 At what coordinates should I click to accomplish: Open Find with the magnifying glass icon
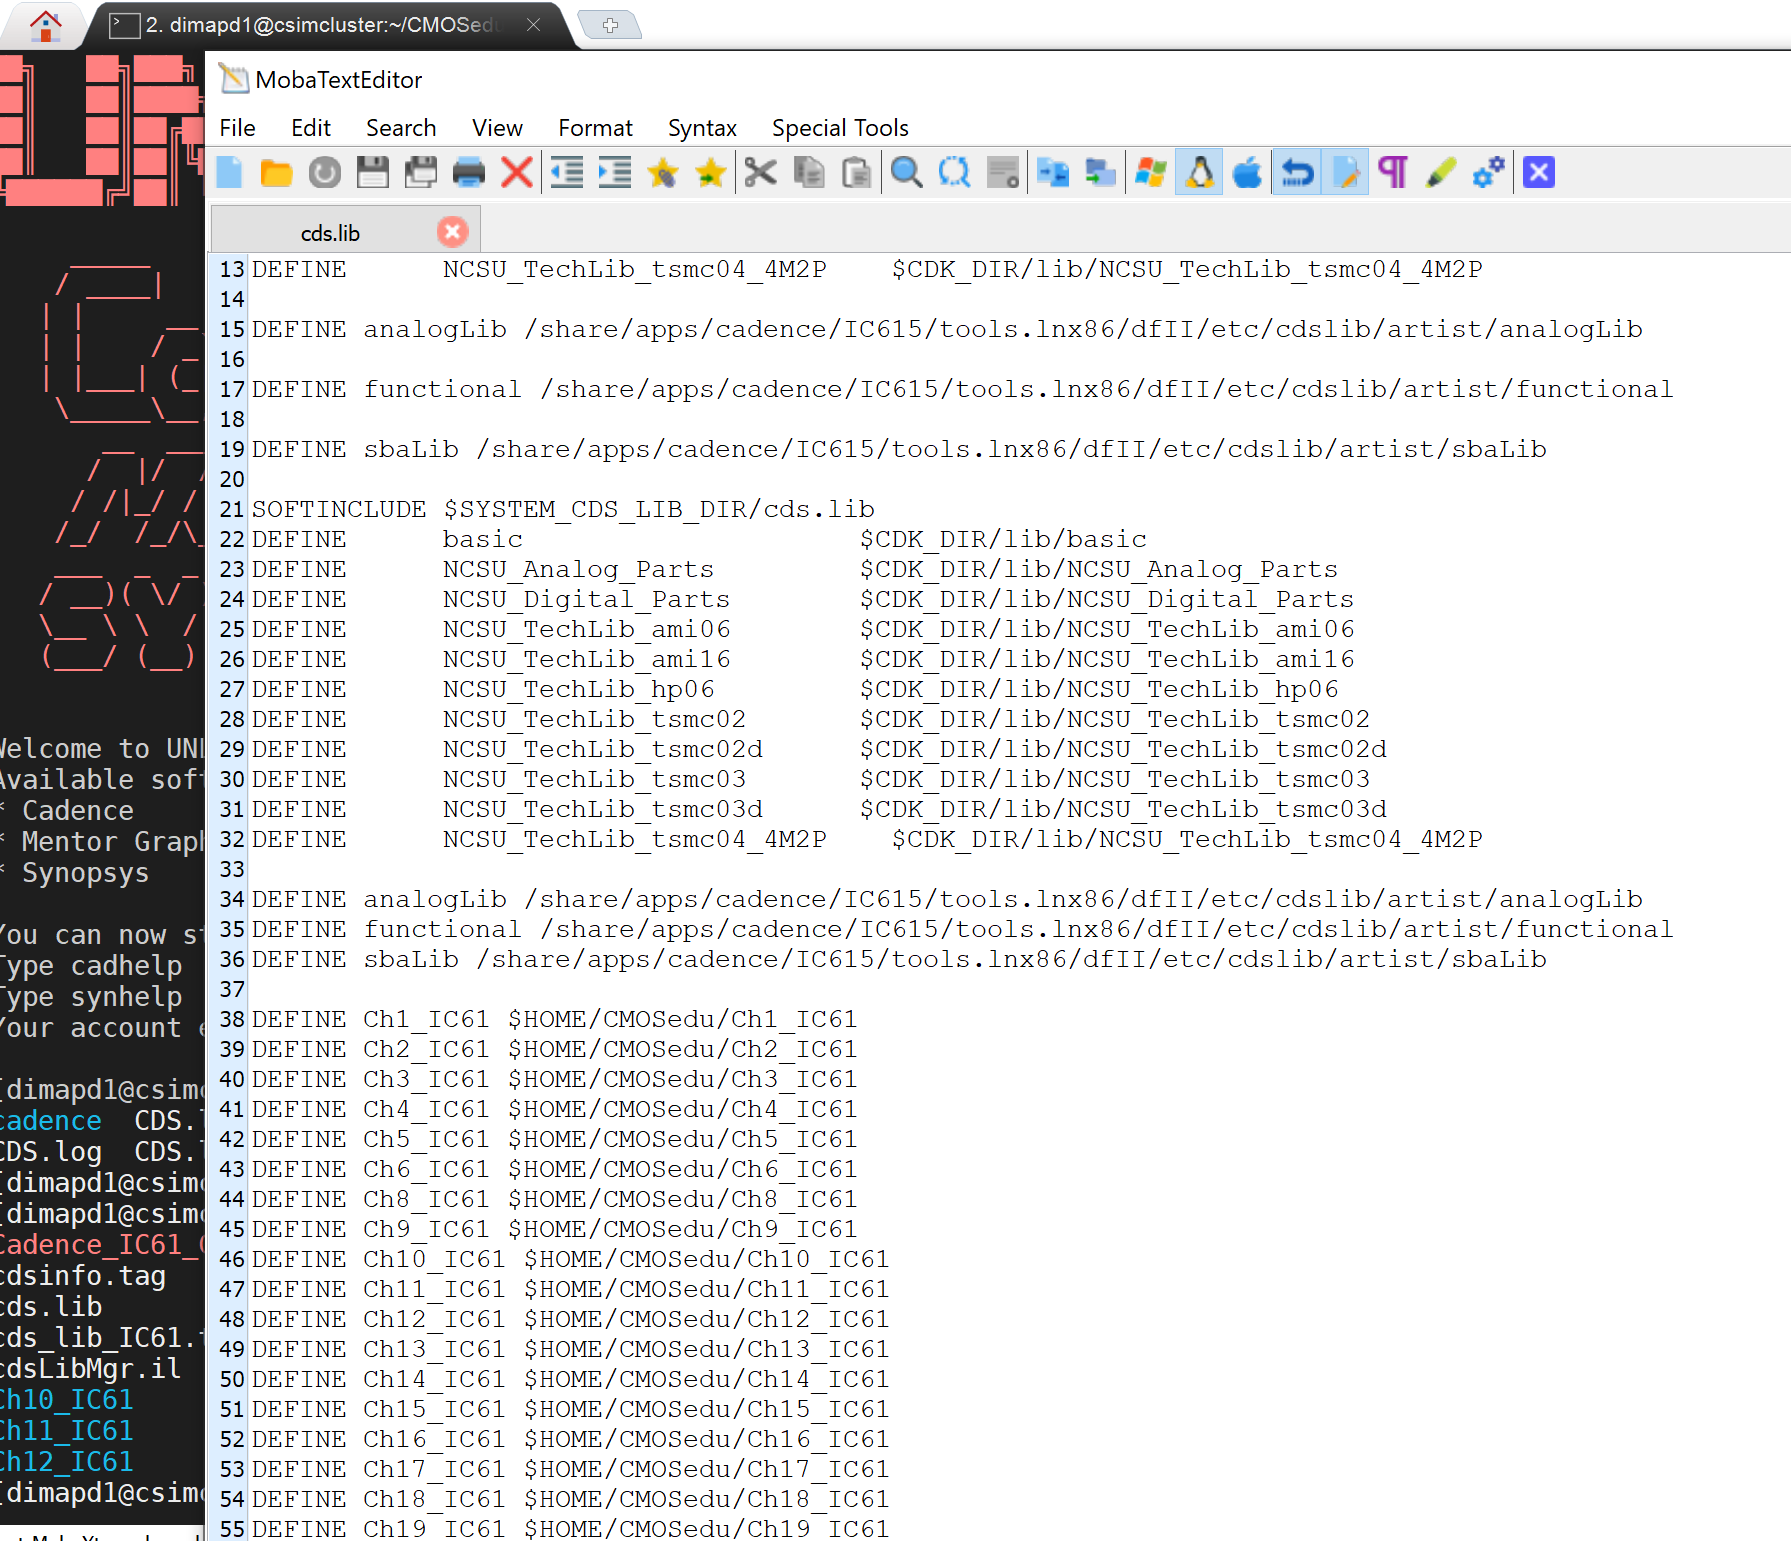click(x=906, y=173)
